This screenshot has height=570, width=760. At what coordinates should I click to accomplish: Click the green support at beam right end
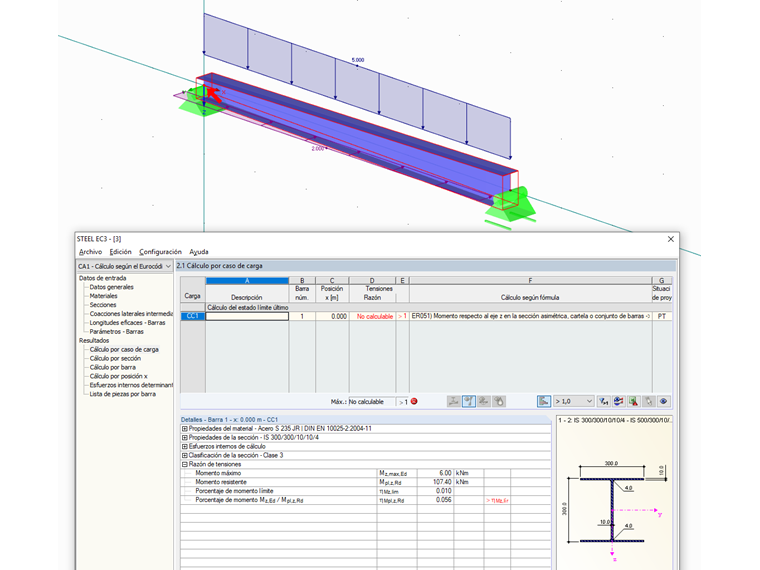(510, 207)
